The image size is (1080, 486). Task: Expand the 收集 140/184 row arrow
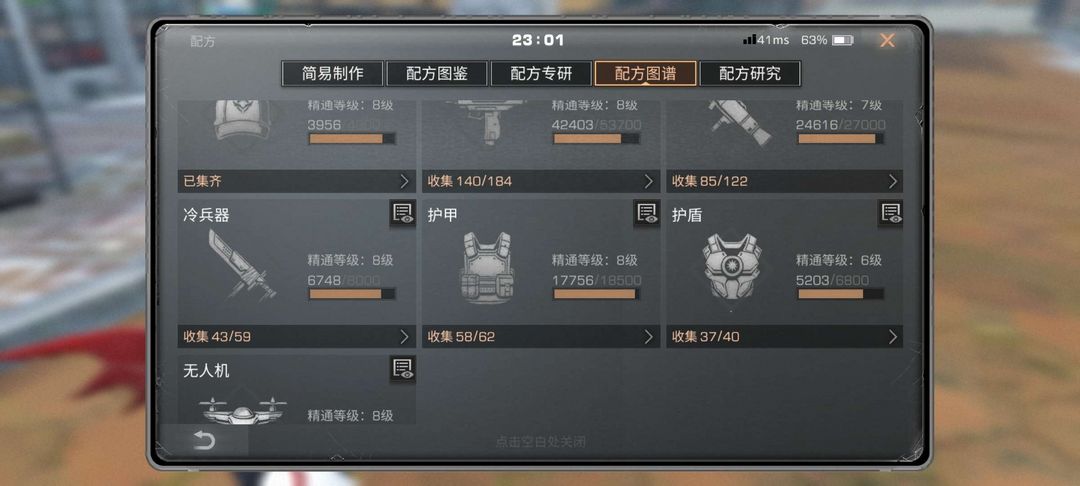[x=649, y=182]
